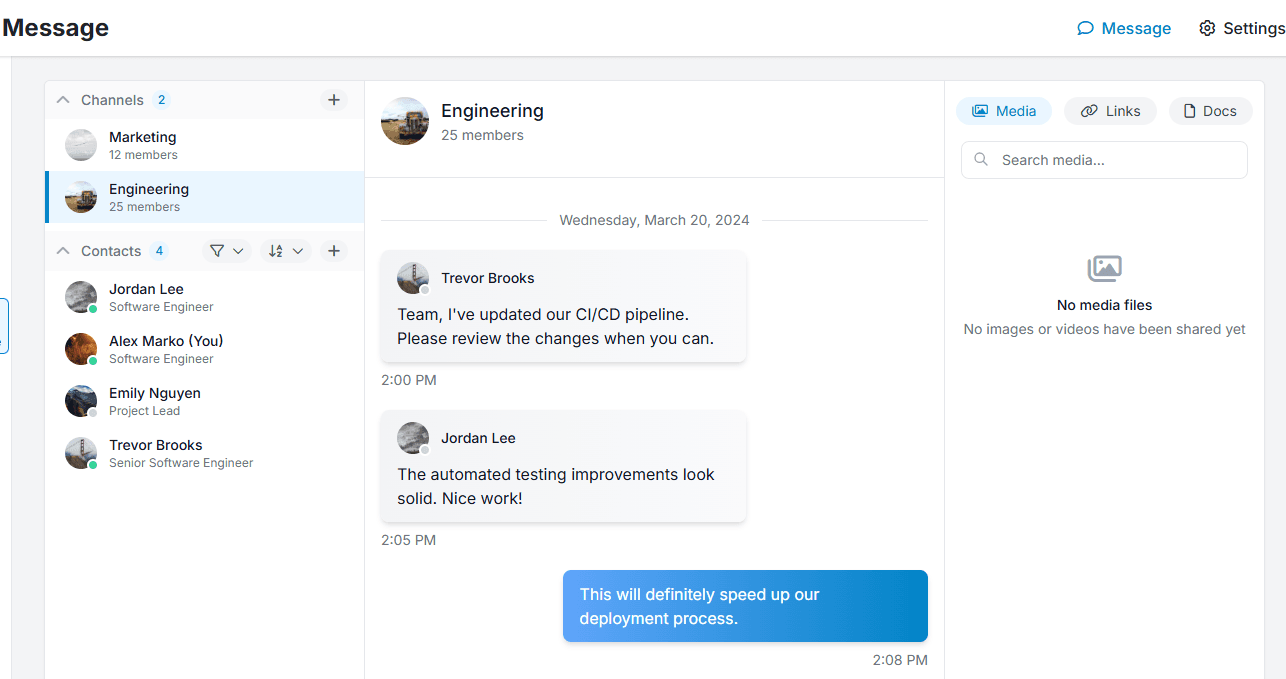Click the add channel plus icon
Image resolution: width=1286 pixels, height=679 pixels.
click(334, 100)
